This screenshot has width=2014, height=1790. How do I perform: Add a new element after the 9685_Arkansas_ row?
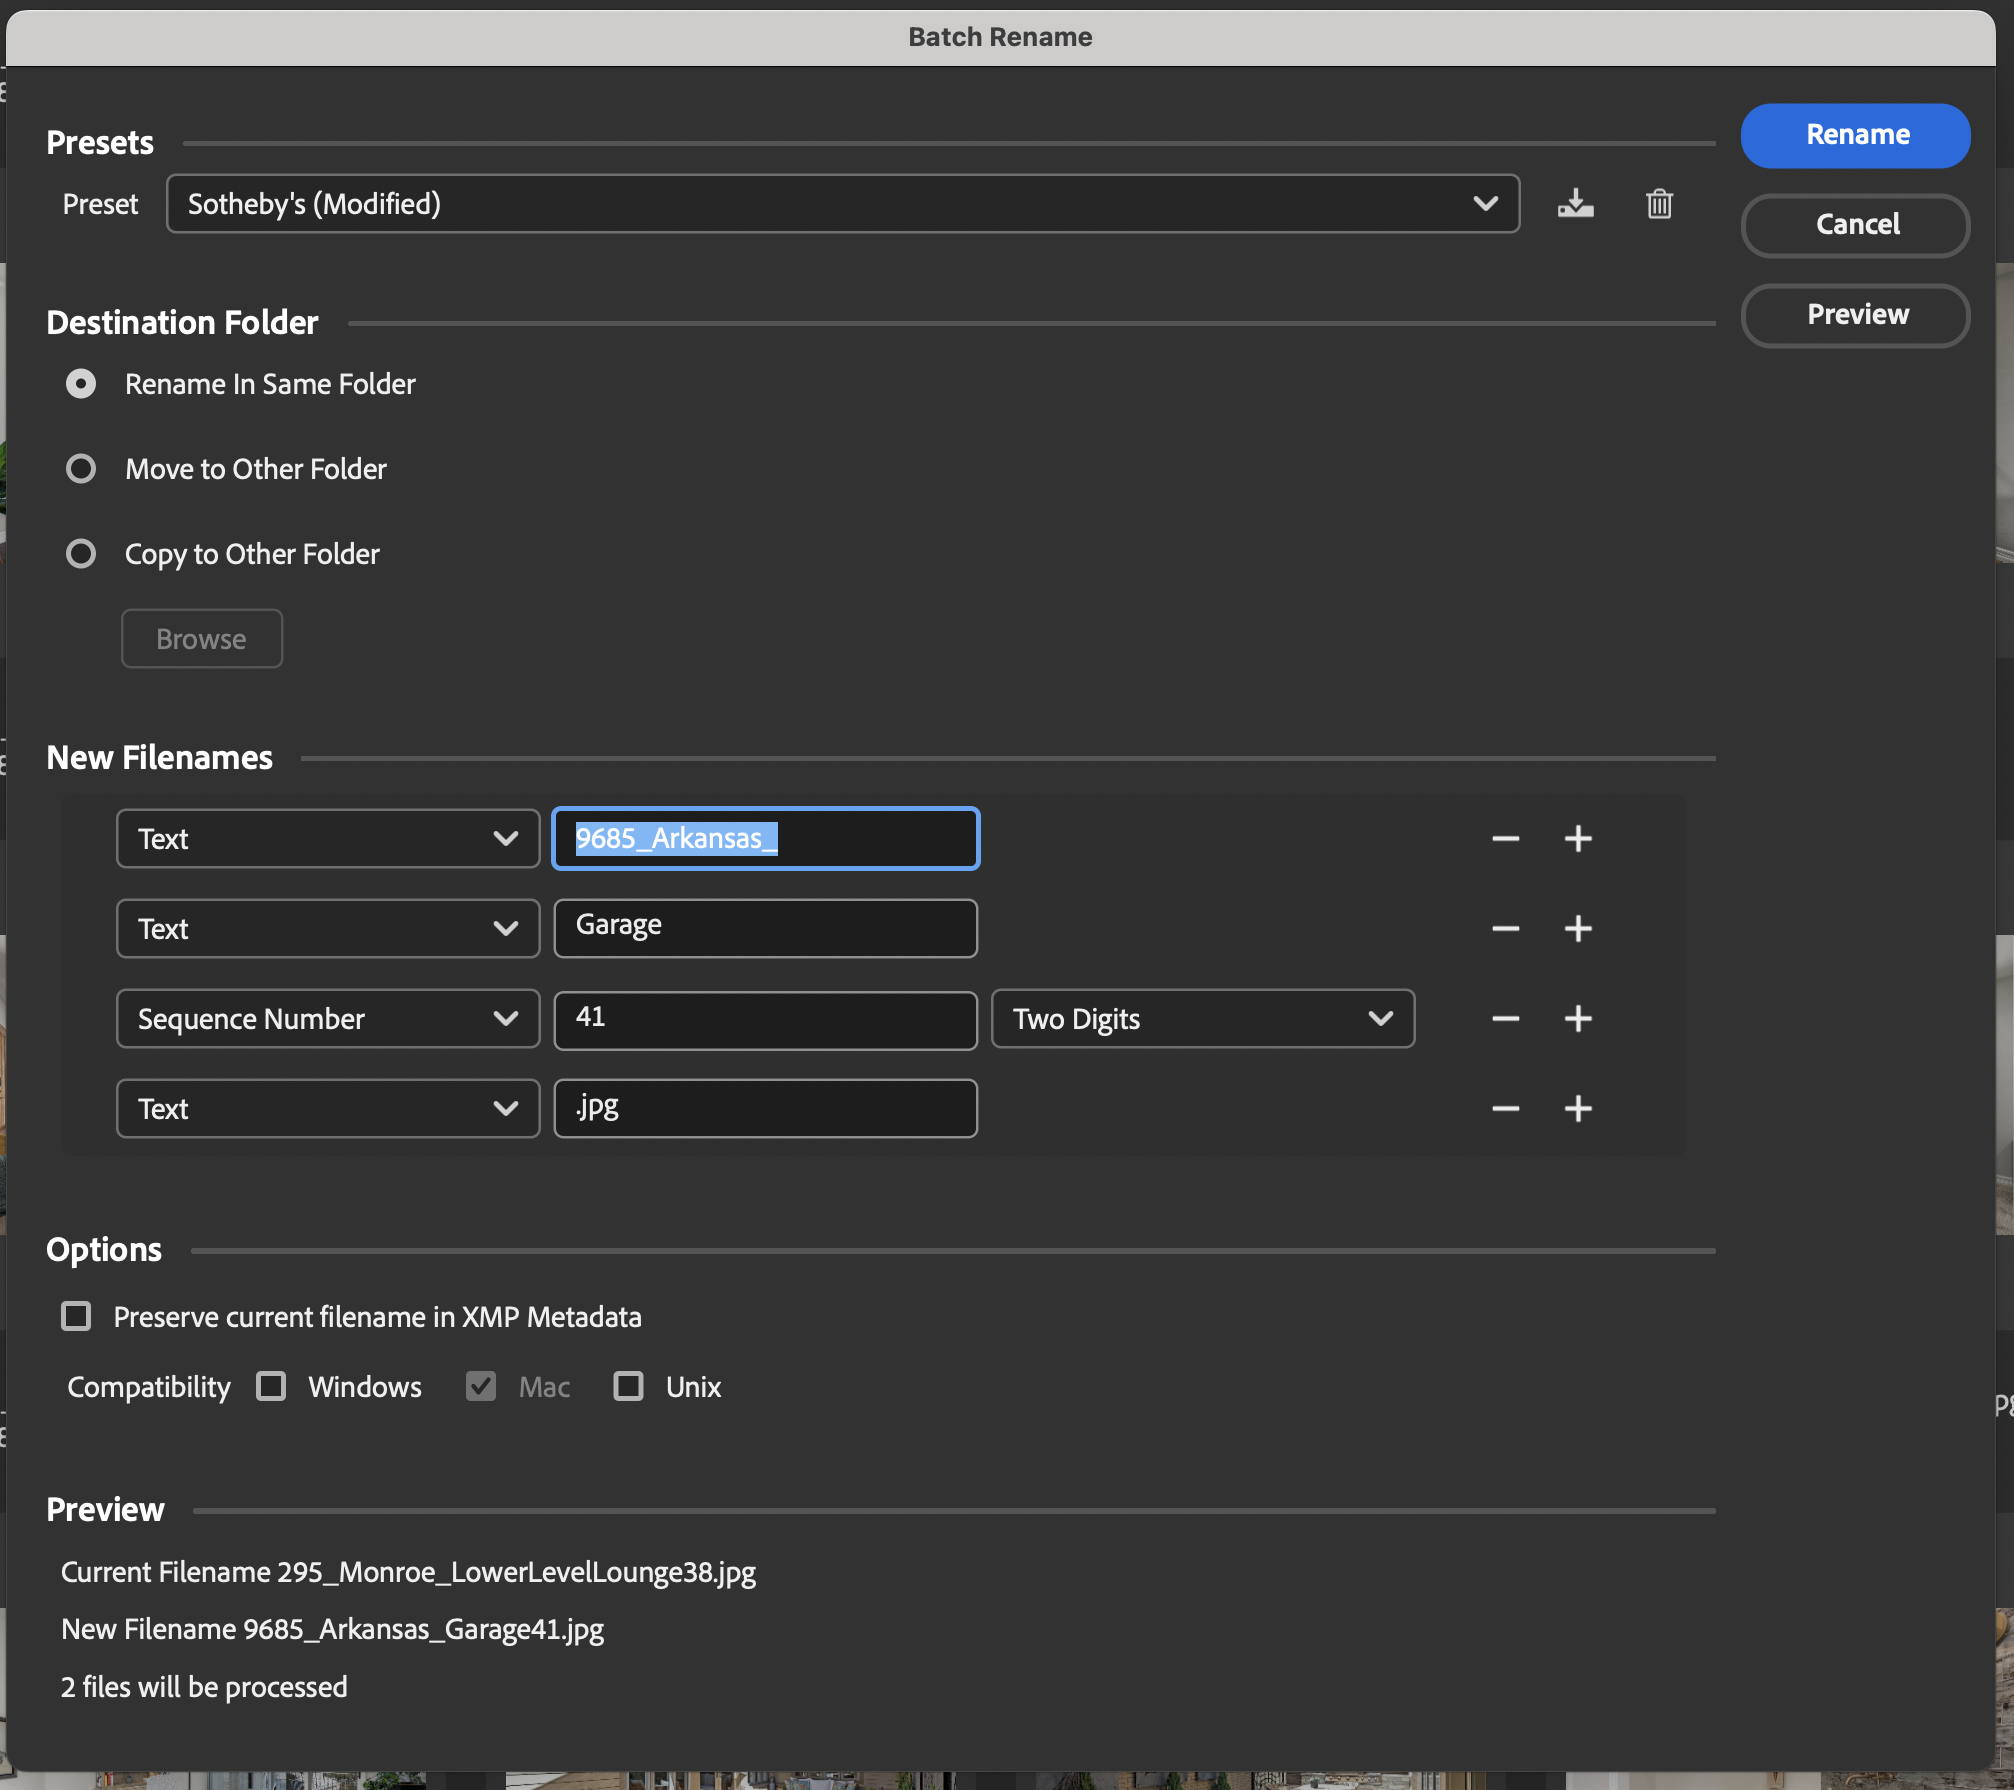point(1578,838)
